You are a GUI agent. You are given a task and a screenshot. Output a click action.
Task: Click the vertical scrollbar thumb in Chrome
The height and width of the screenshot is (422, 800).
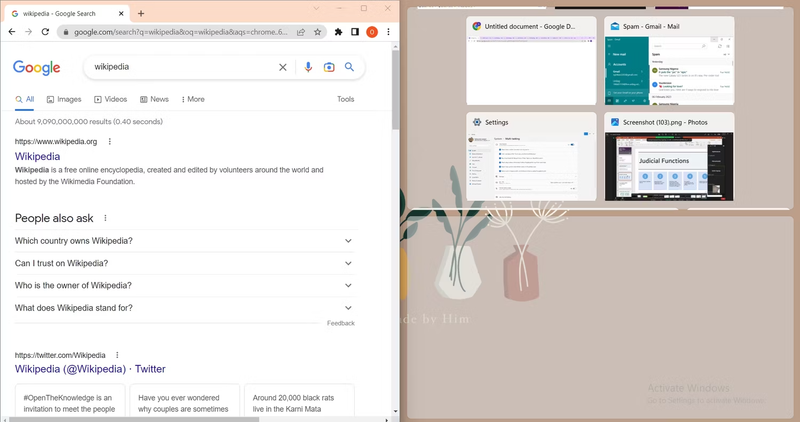[395, 89]
